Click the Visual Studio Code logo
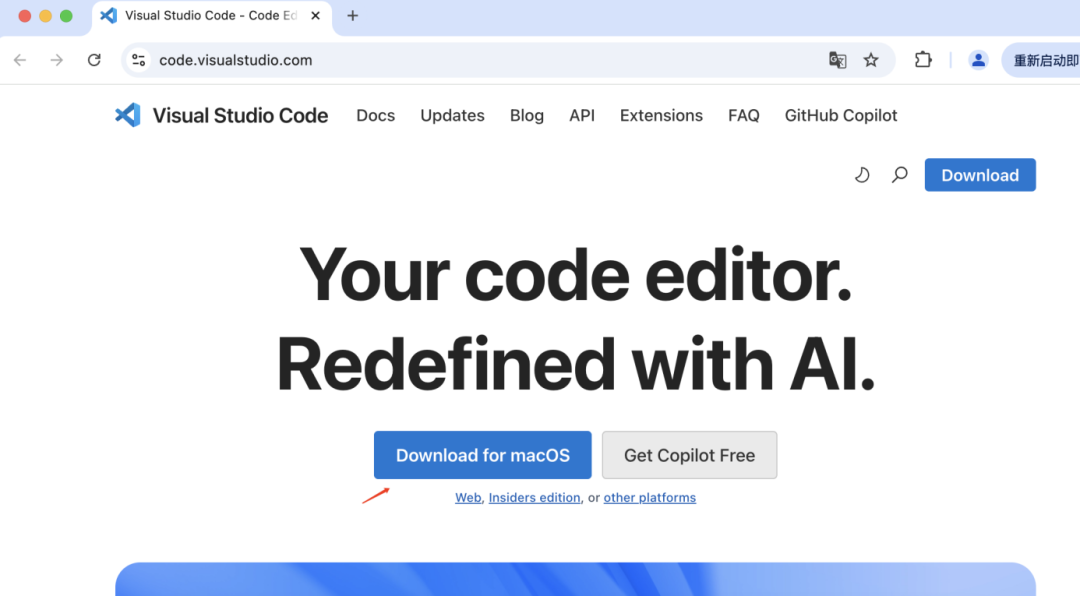This screenshot has width=1080, height=596. click(x=127, y=115)
